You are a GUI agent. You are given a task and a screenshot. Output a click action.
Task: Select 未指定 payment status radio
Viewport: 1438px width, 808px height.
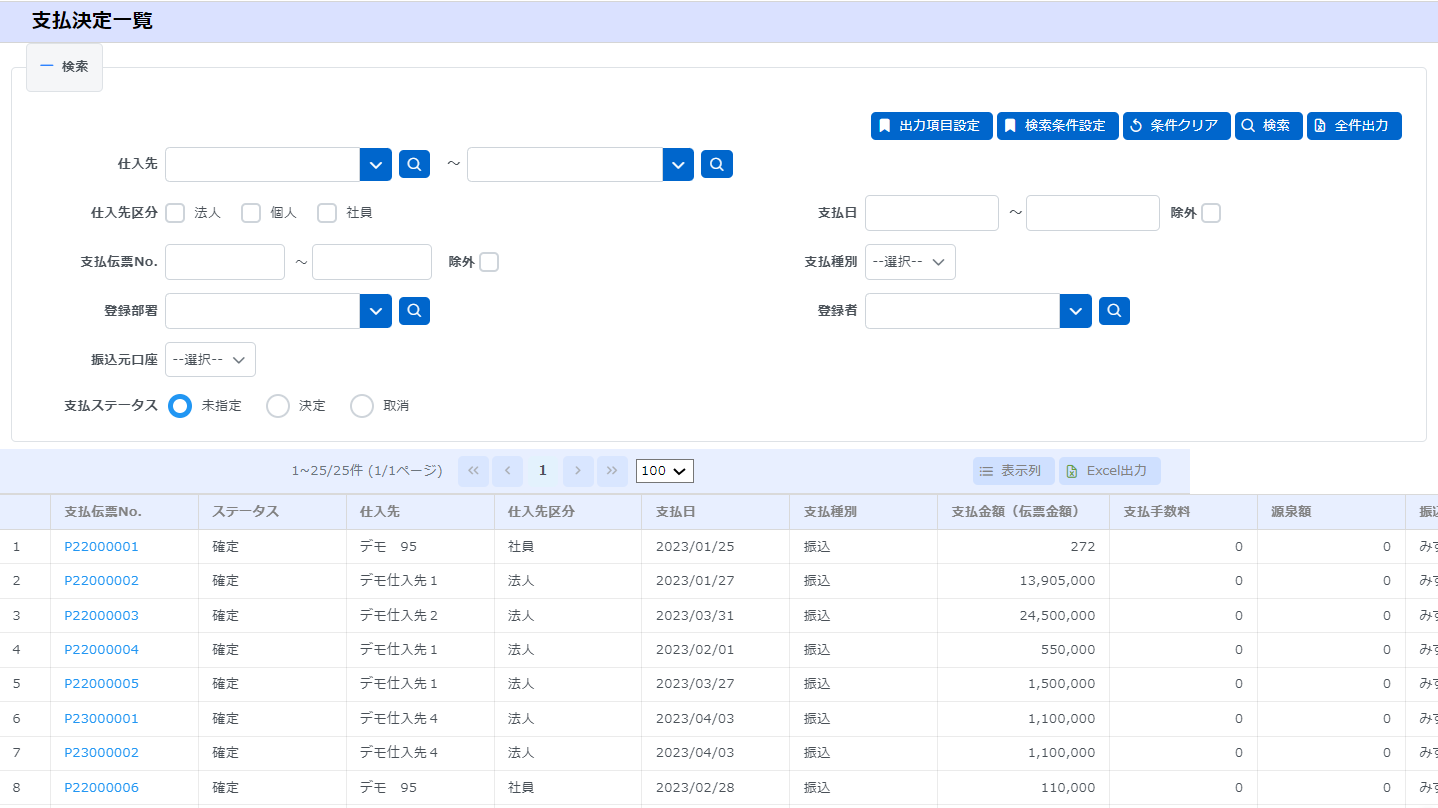point(180,406)
